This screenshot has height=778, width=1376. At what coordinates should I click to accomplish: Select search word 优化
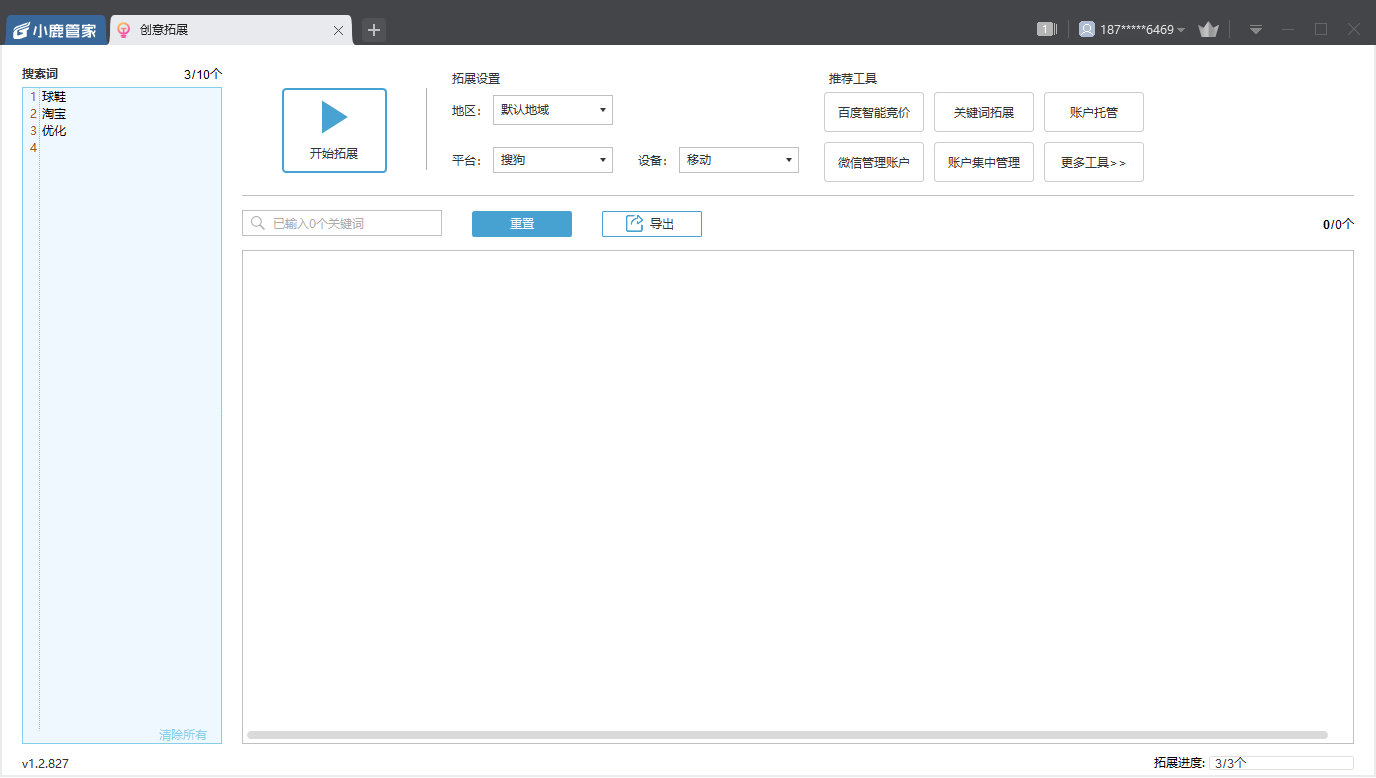[54, 131]
